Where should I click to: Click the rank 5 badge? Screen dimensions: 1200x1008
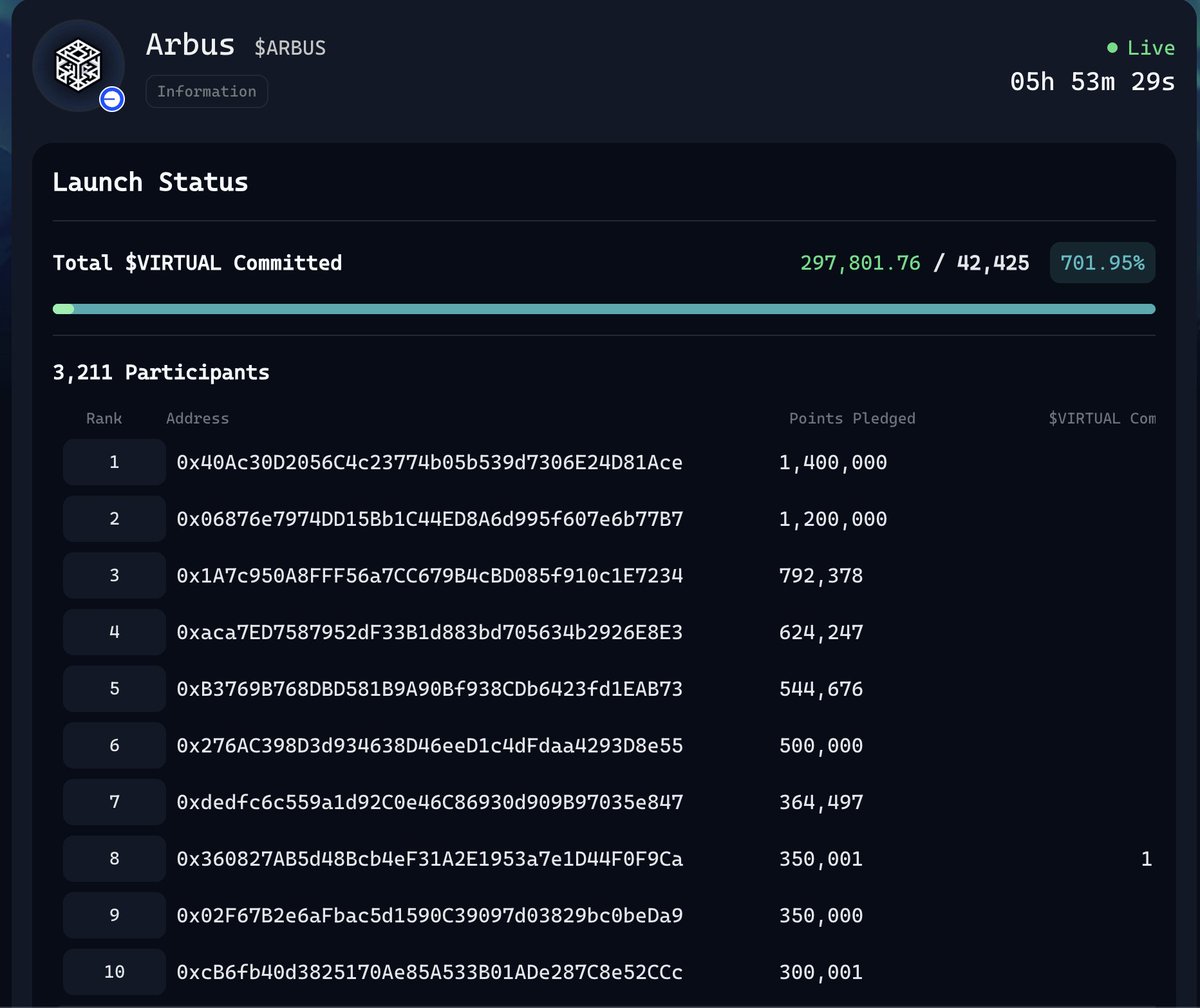[x=114, y=688]
